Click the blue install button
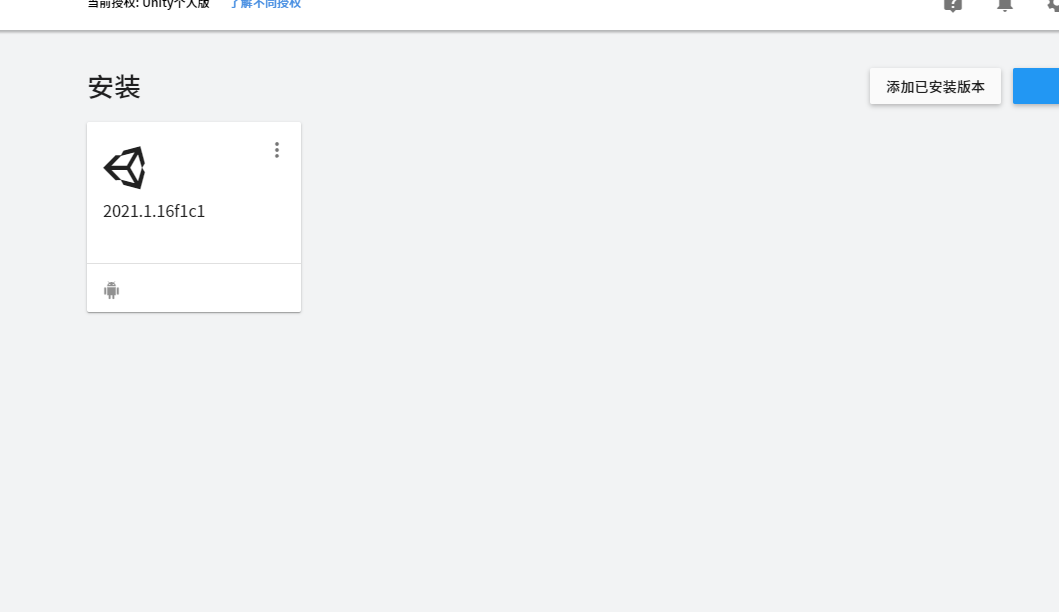1059x612 pixels. pos(1036,86)
